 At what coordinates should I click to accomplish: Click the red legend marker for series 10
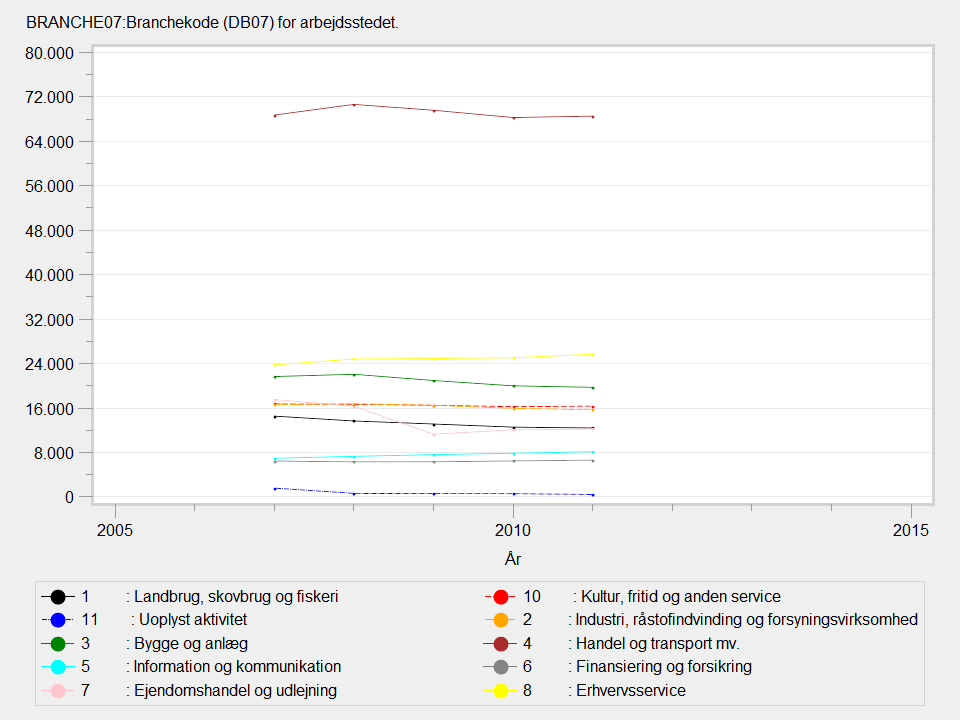point(500,596)
